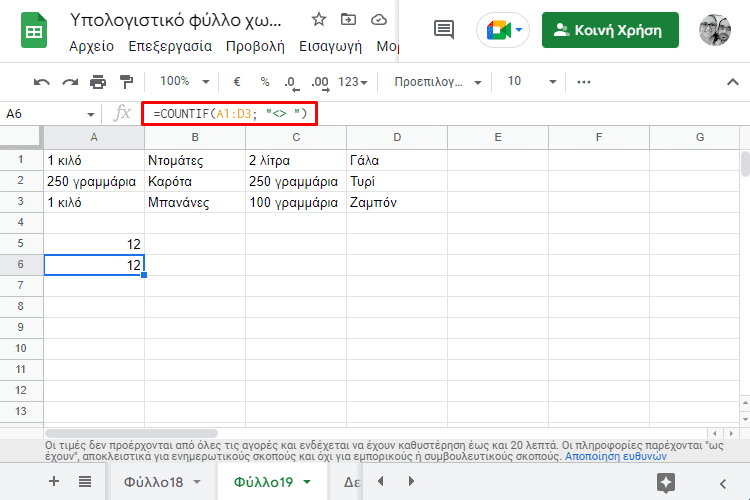The width and height of the screenshot is (750, 500).
Task: Move document using folder icon
Action: coord(348,20)
